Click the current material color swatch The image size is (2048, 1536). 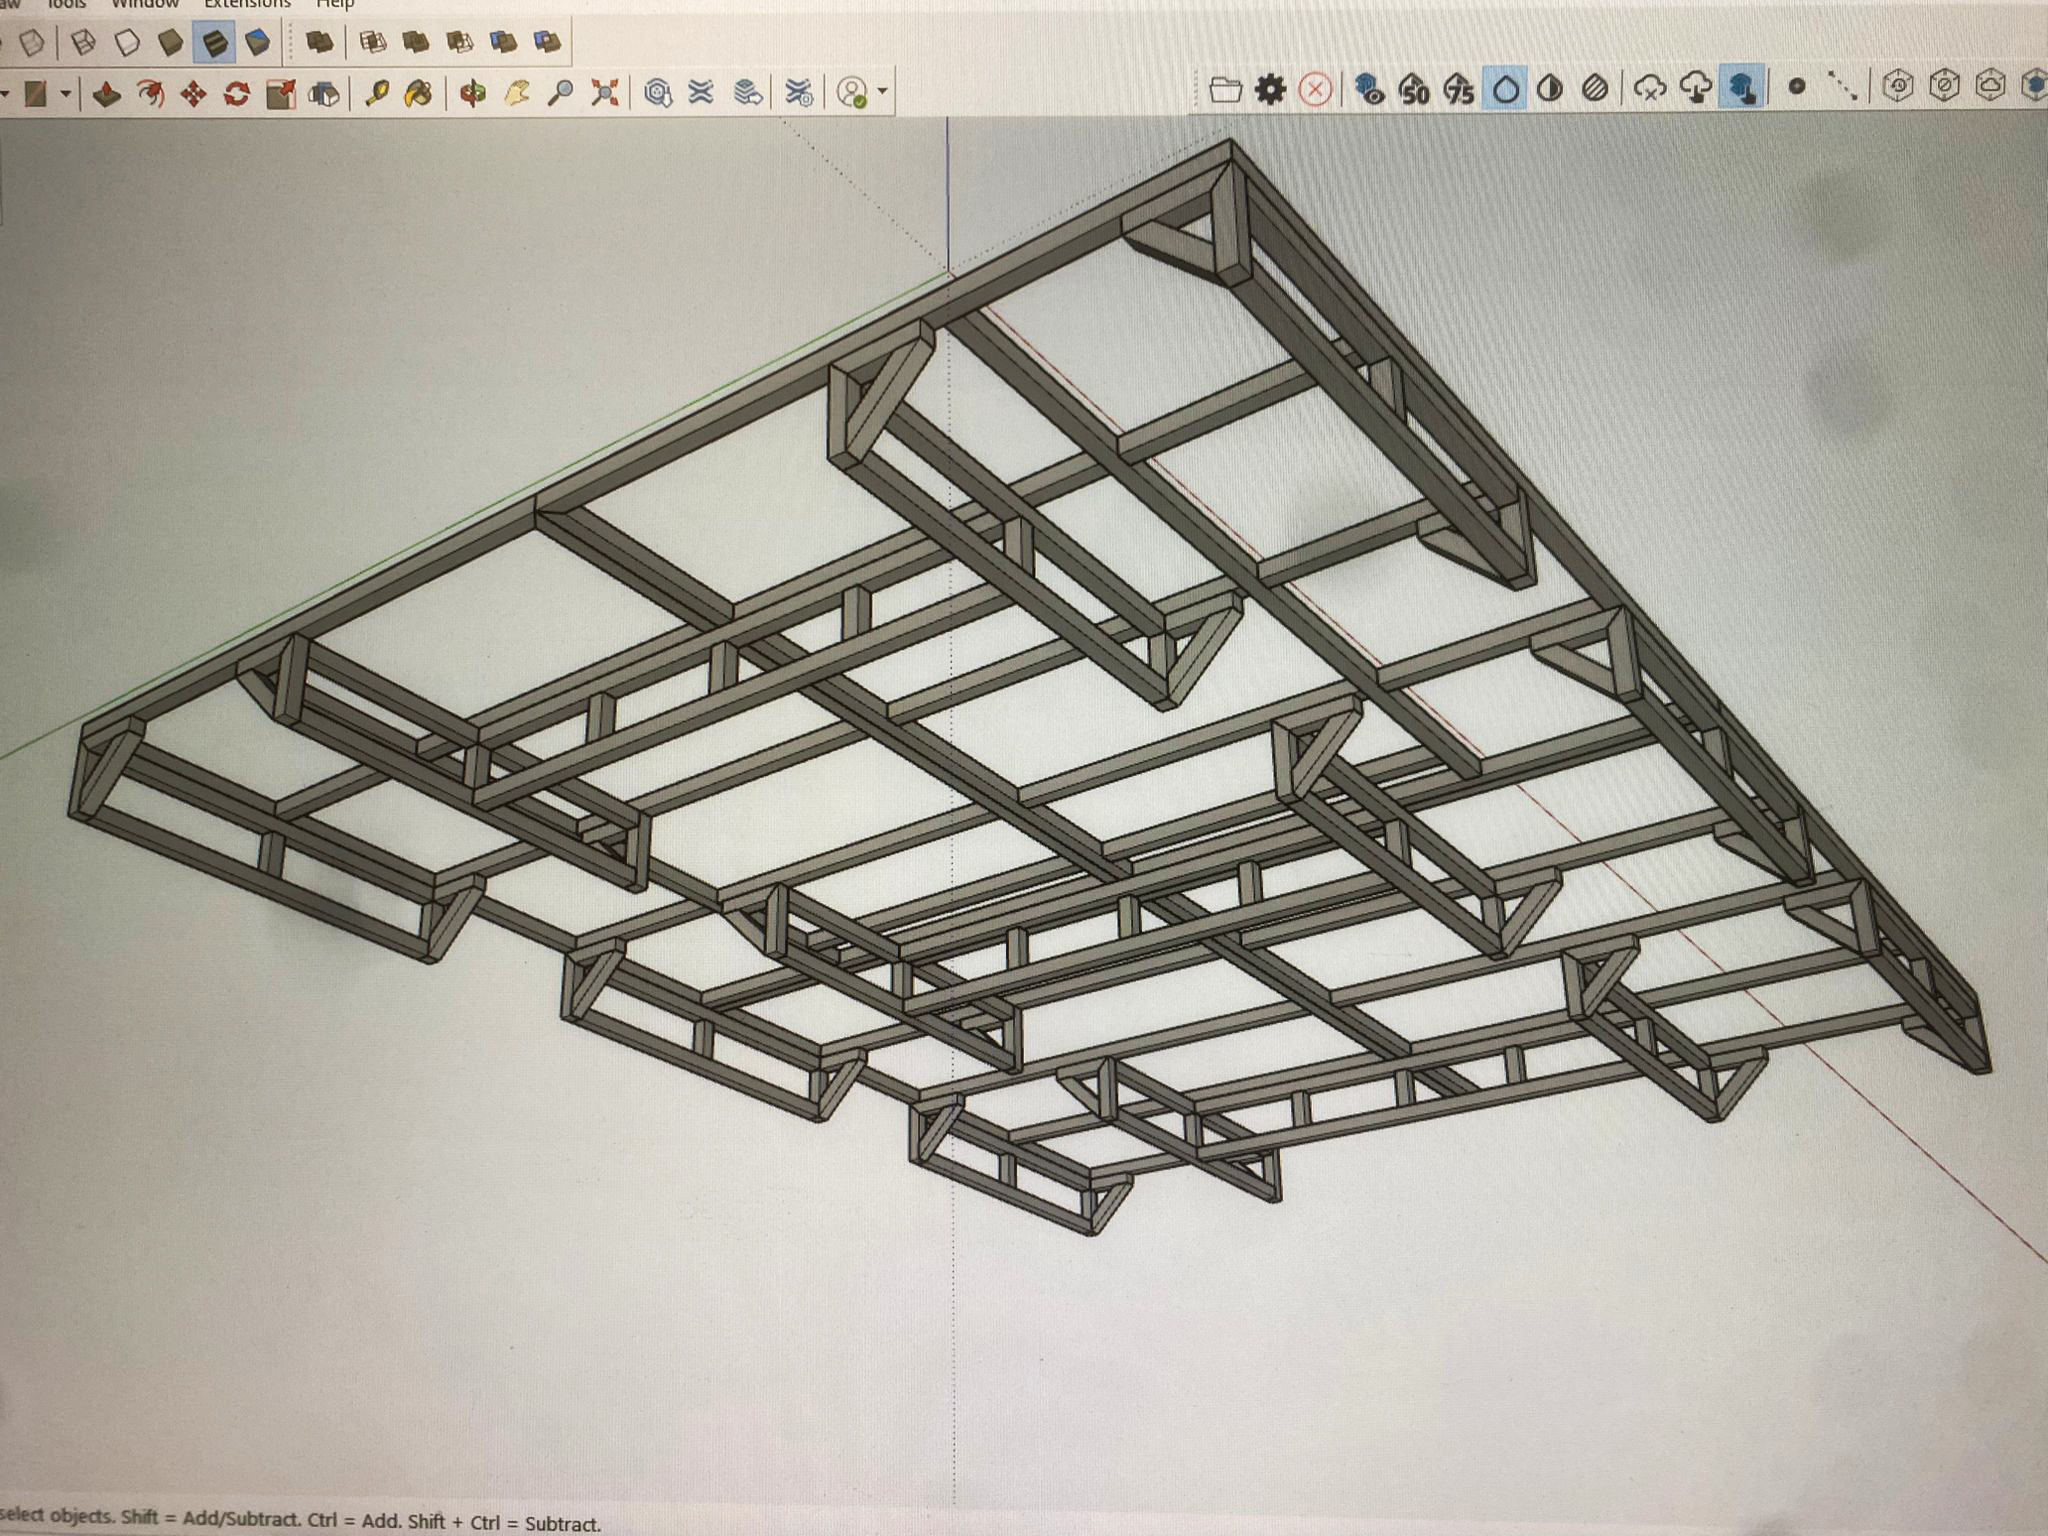[36, 94]
